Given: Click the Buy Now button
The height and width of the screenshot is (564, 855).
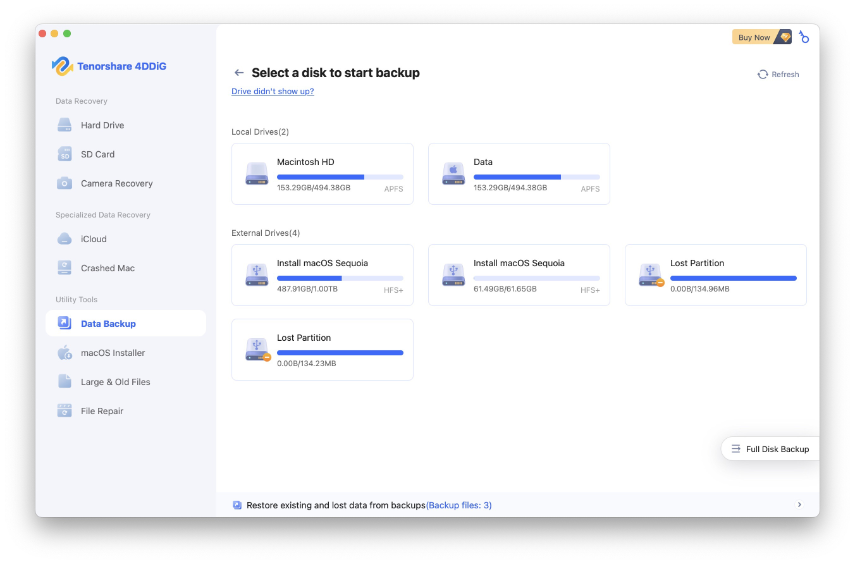Looking at the screenshot, I should (x=761, y=37).
